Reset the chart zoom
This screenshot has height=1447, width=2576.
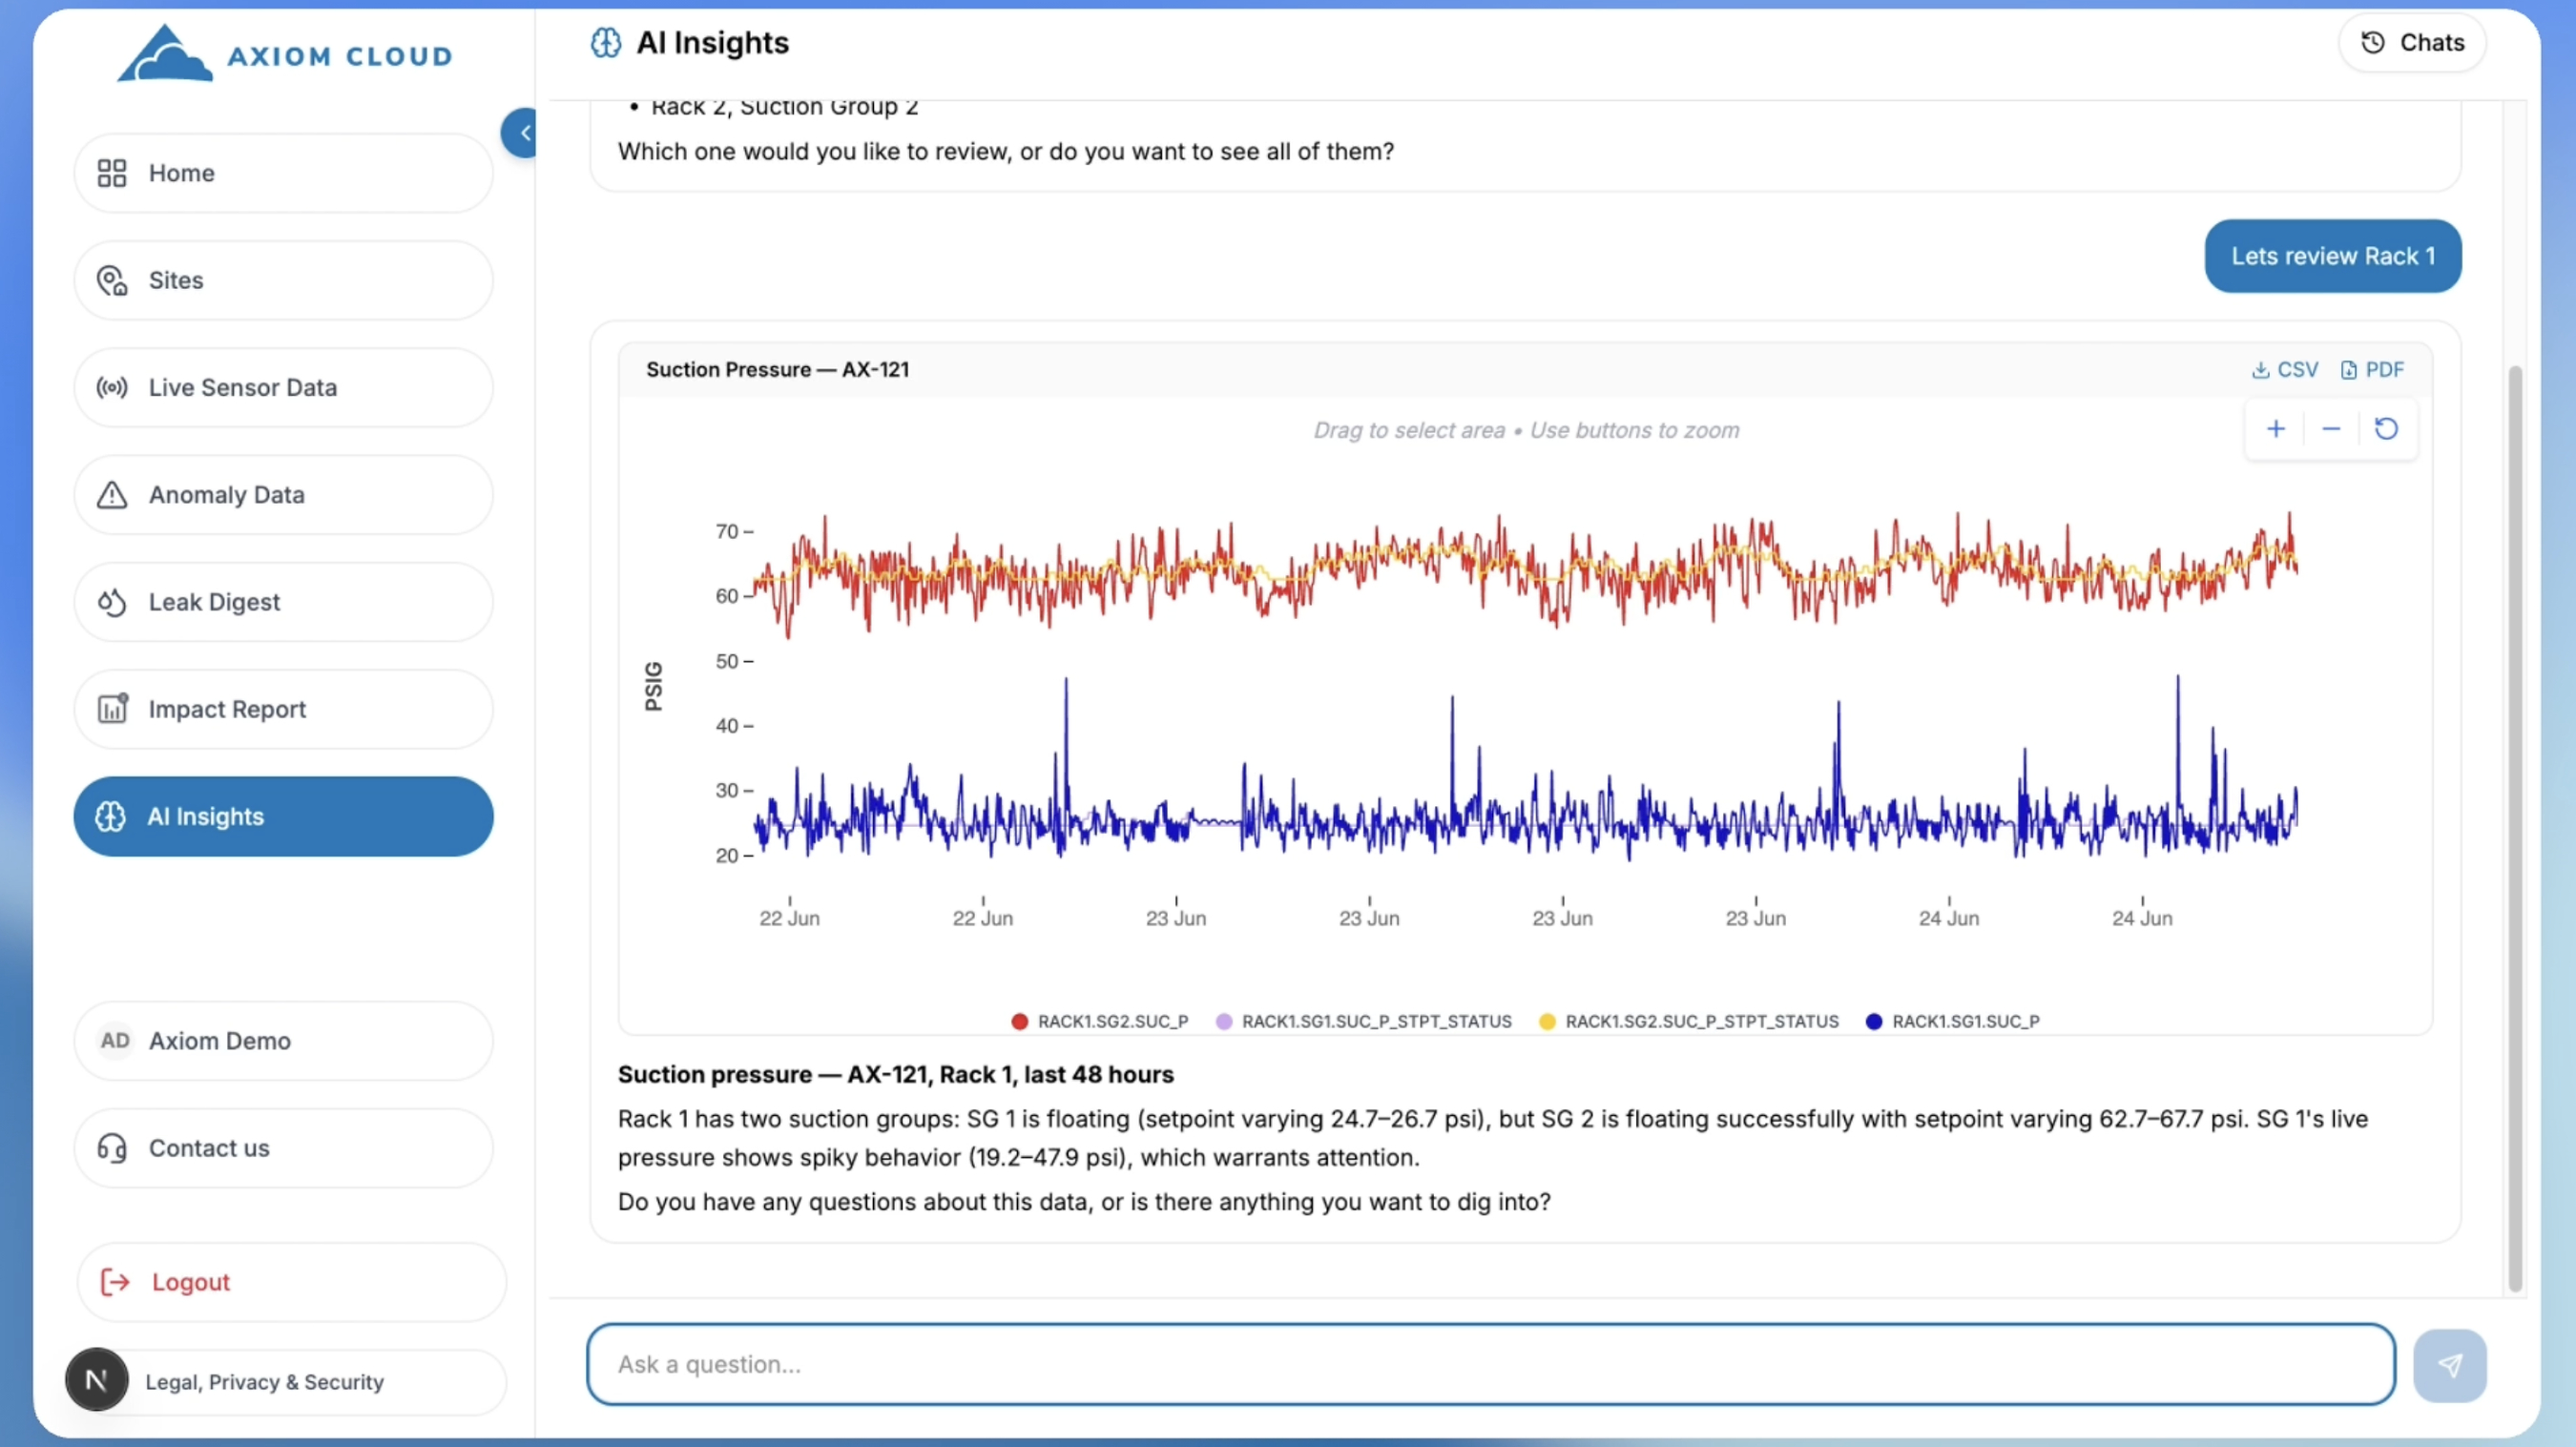2387,429
